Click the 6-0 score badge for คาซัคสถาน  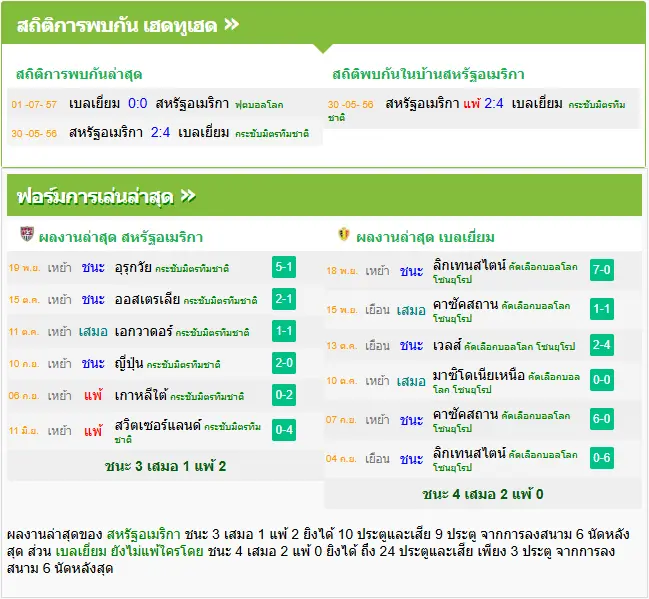tap(602, 419)
